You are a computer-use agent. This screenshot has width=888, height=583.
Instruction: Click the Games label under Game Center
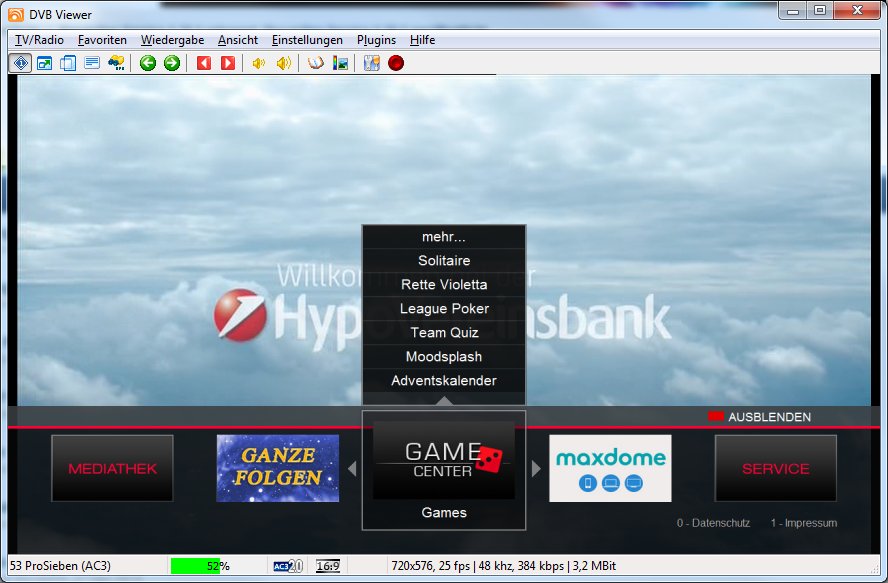(x=444, y=512)
